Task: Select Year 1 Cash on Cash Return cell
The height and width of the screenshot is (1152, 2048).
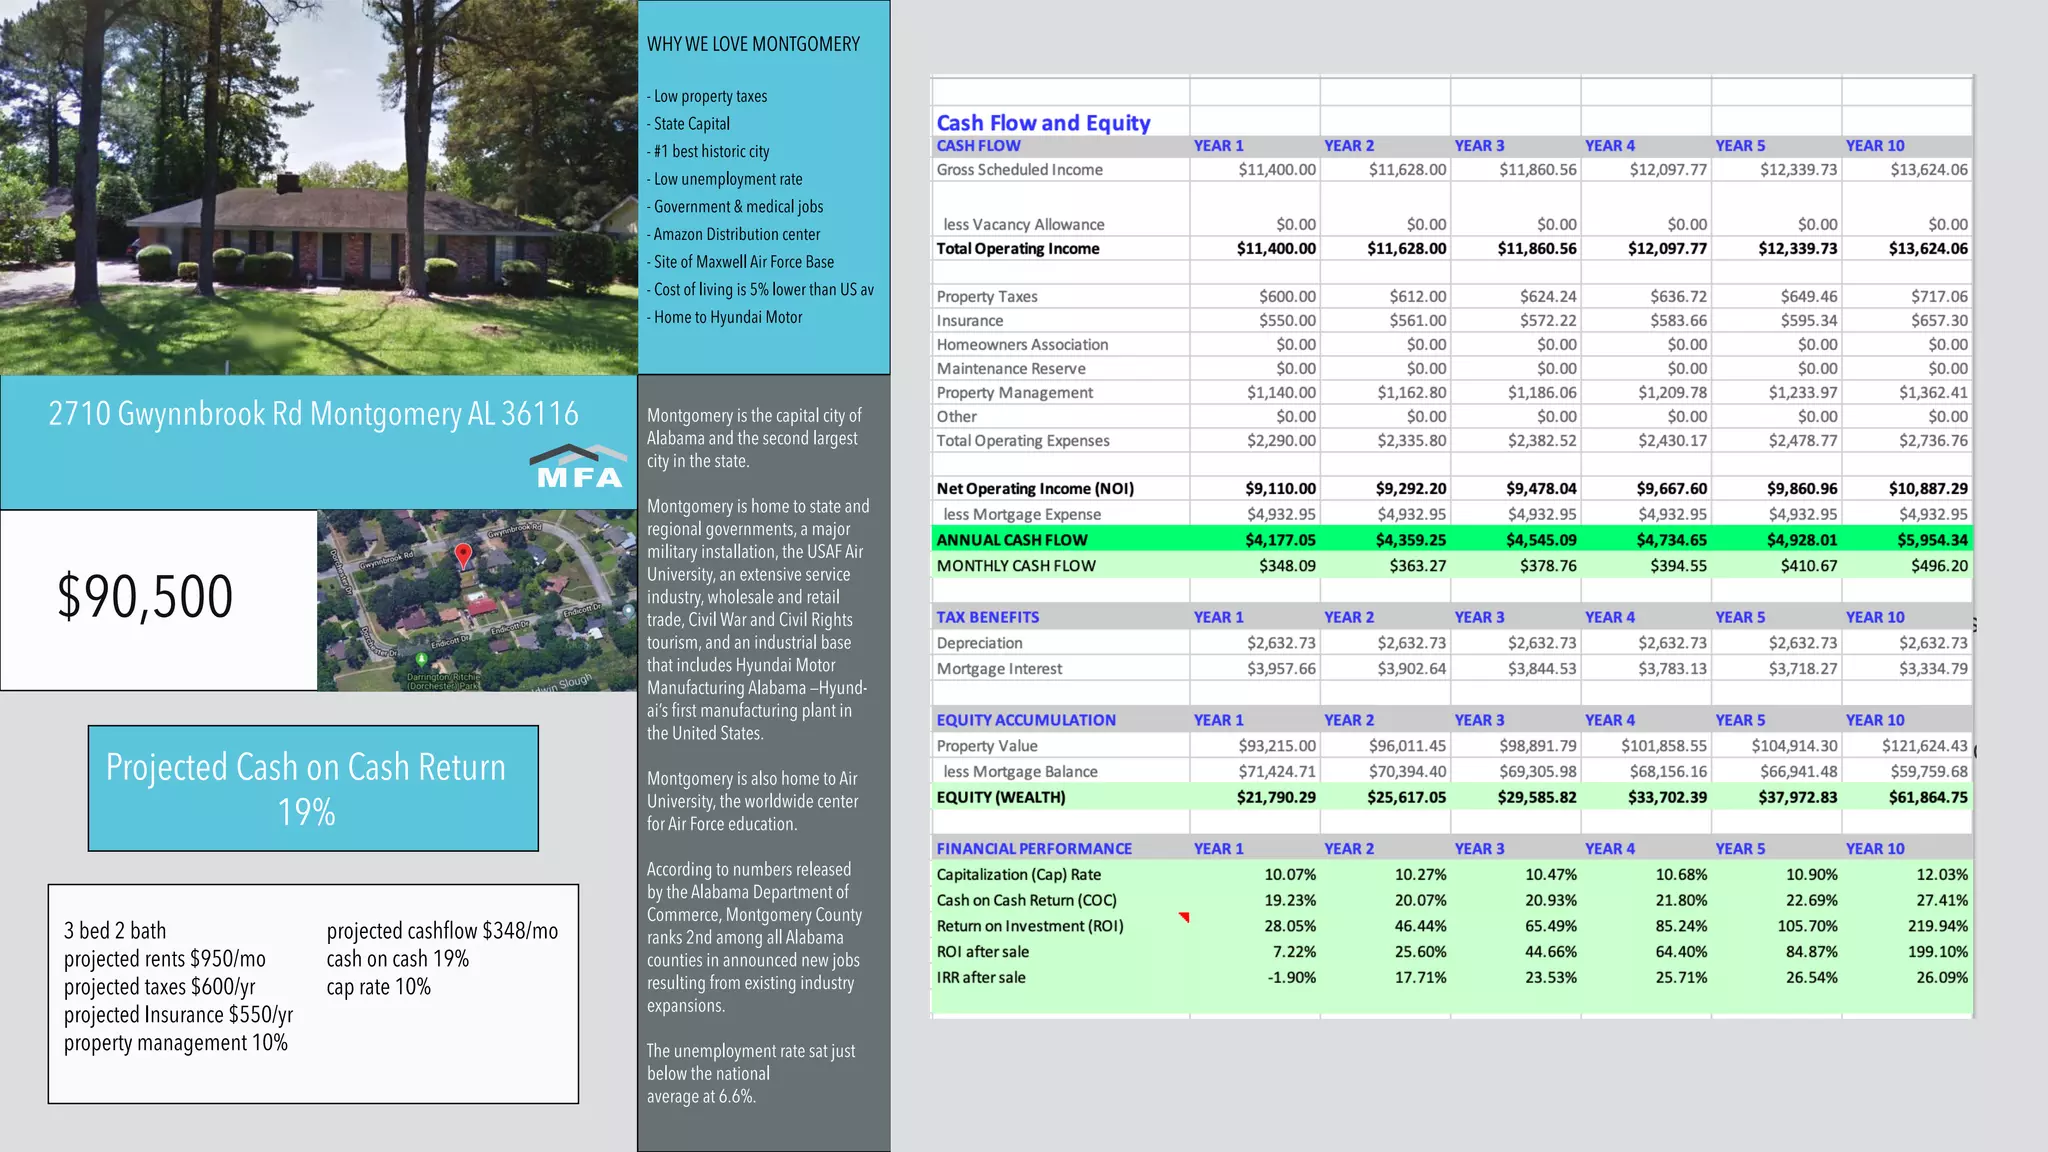Action: (x=1289, y=900)
